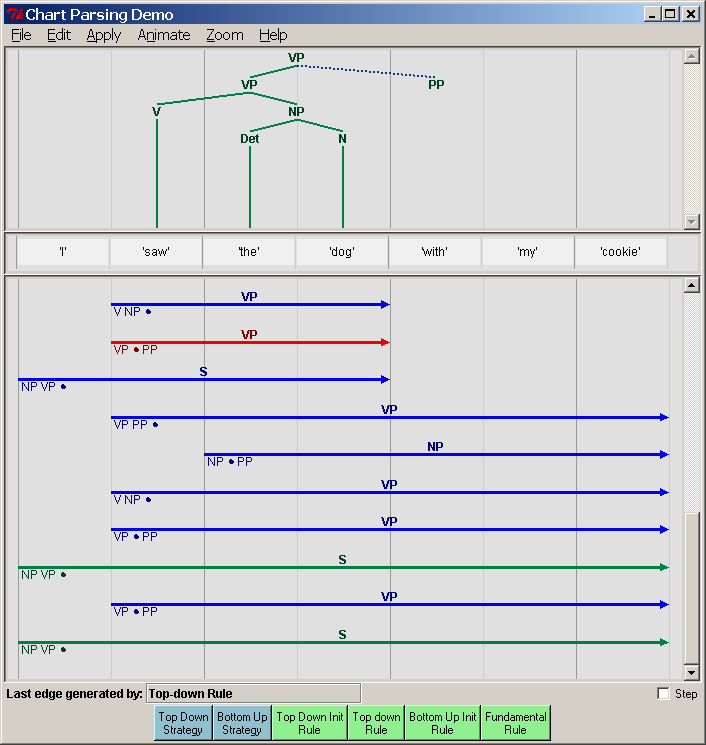Apply the Bottom Up Init Rule
The width and height of the screenshot is (706, 745).
tap(443, 723)
